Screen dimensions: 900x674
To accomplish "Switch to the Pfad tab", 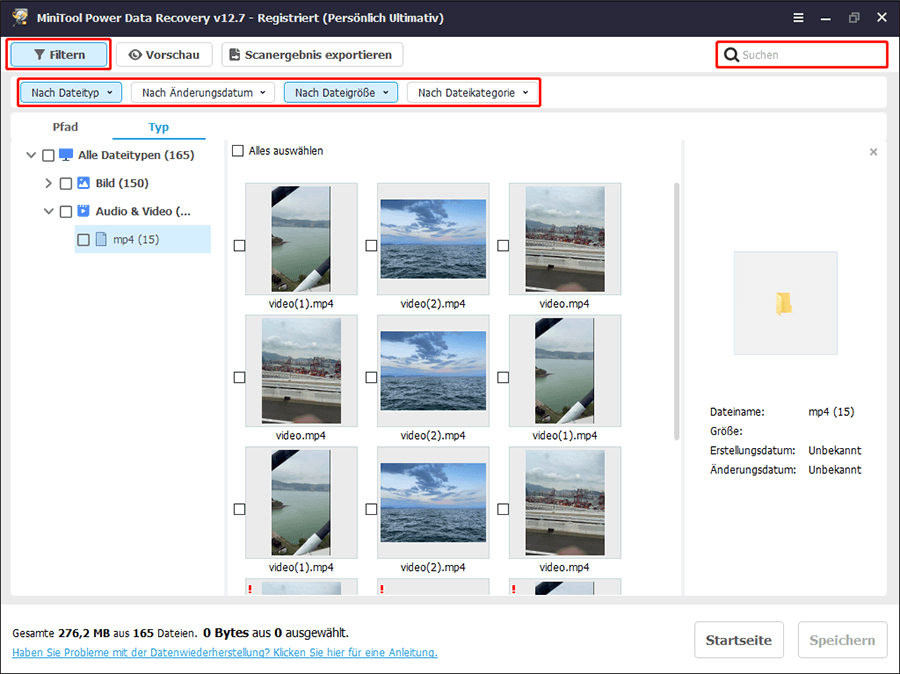I will [x=65, y=127].
